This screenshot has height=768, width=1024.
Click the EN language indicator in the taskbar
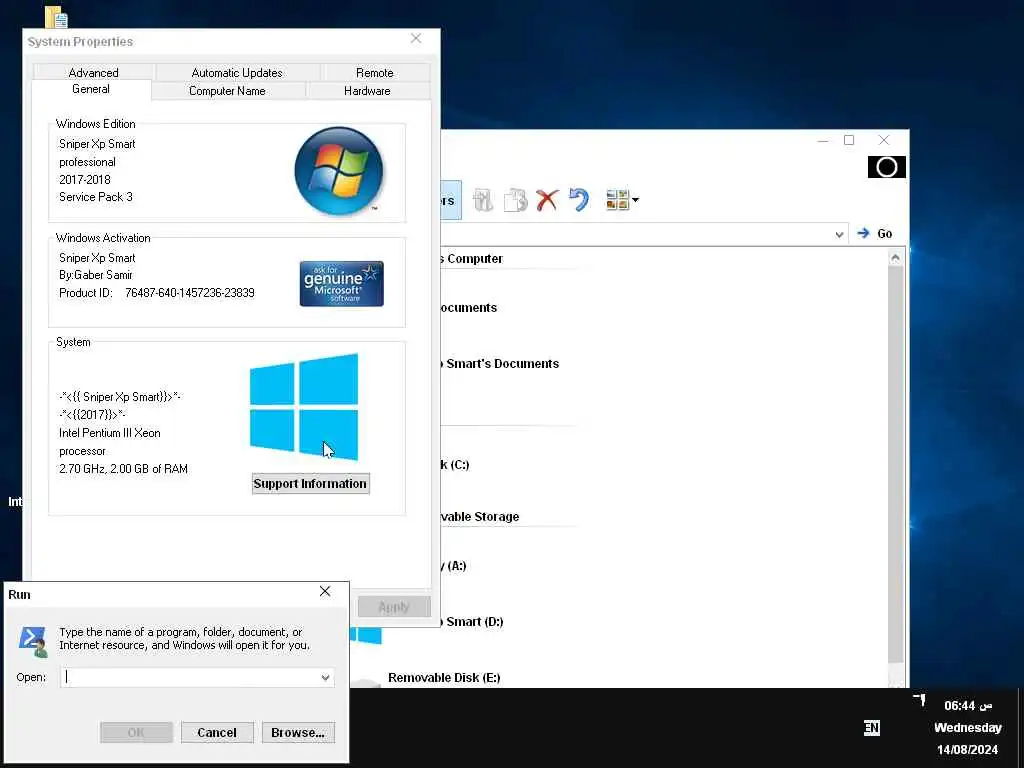tap(871, 728)
